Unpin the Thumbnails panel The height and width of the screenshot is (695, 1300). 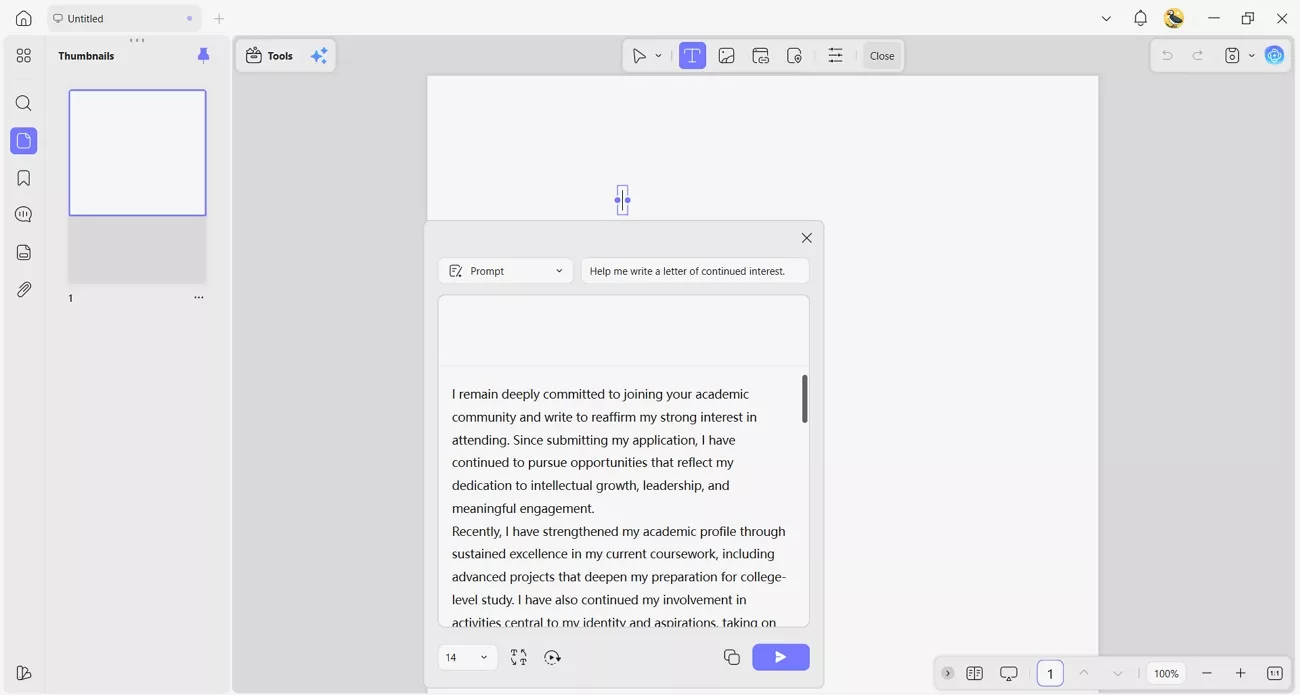pyautogui.click(x=204, y=55)
